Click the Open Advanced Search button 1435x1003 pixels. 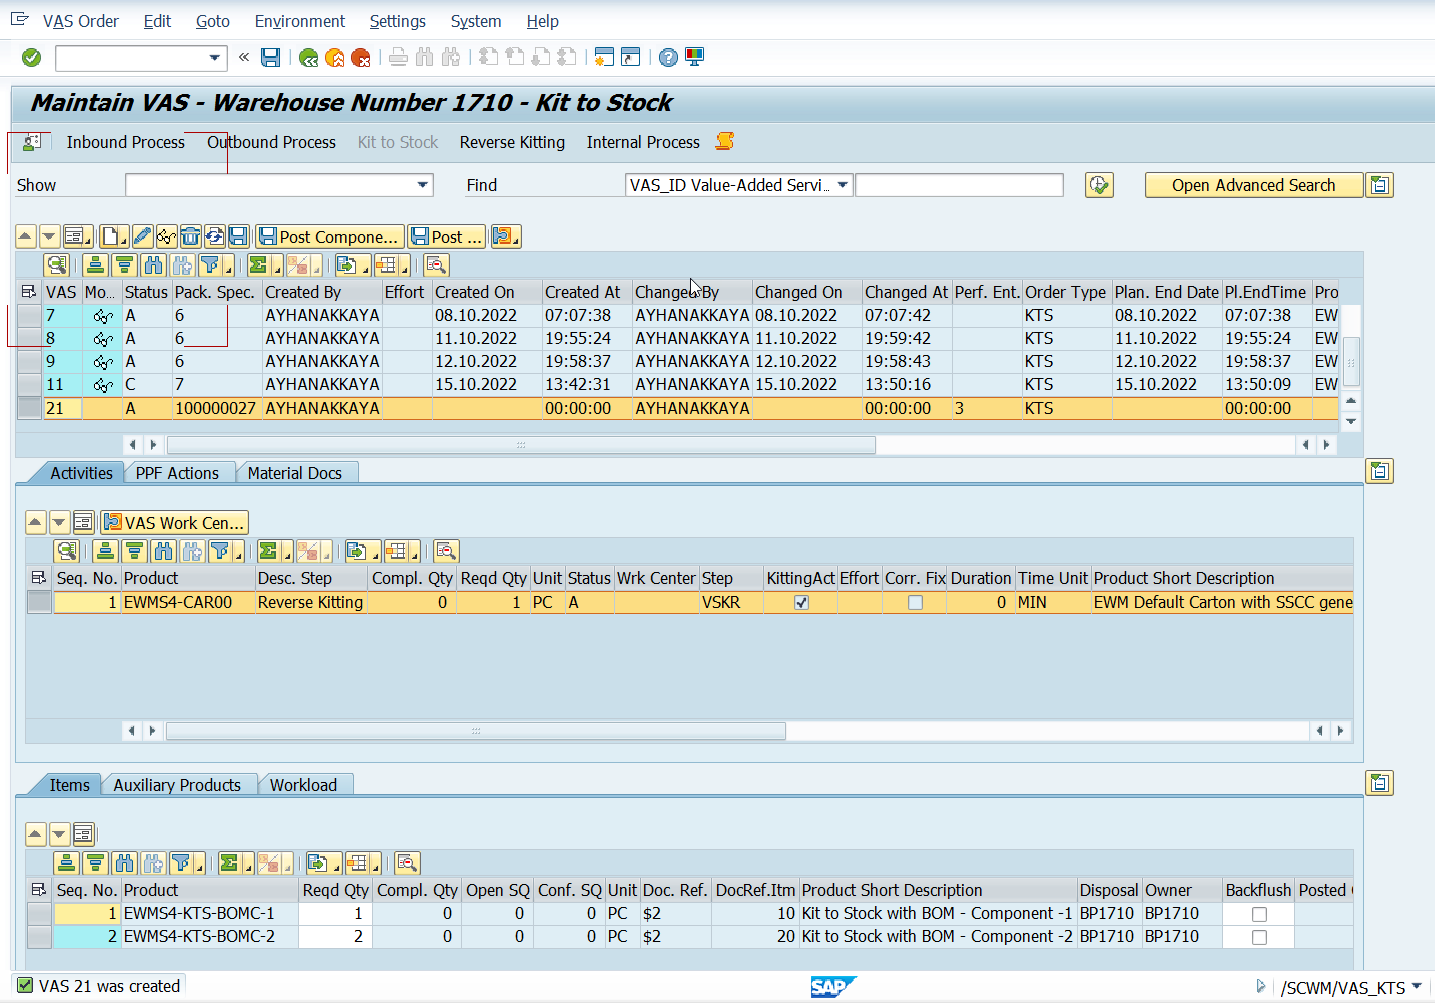[1253, 185]
